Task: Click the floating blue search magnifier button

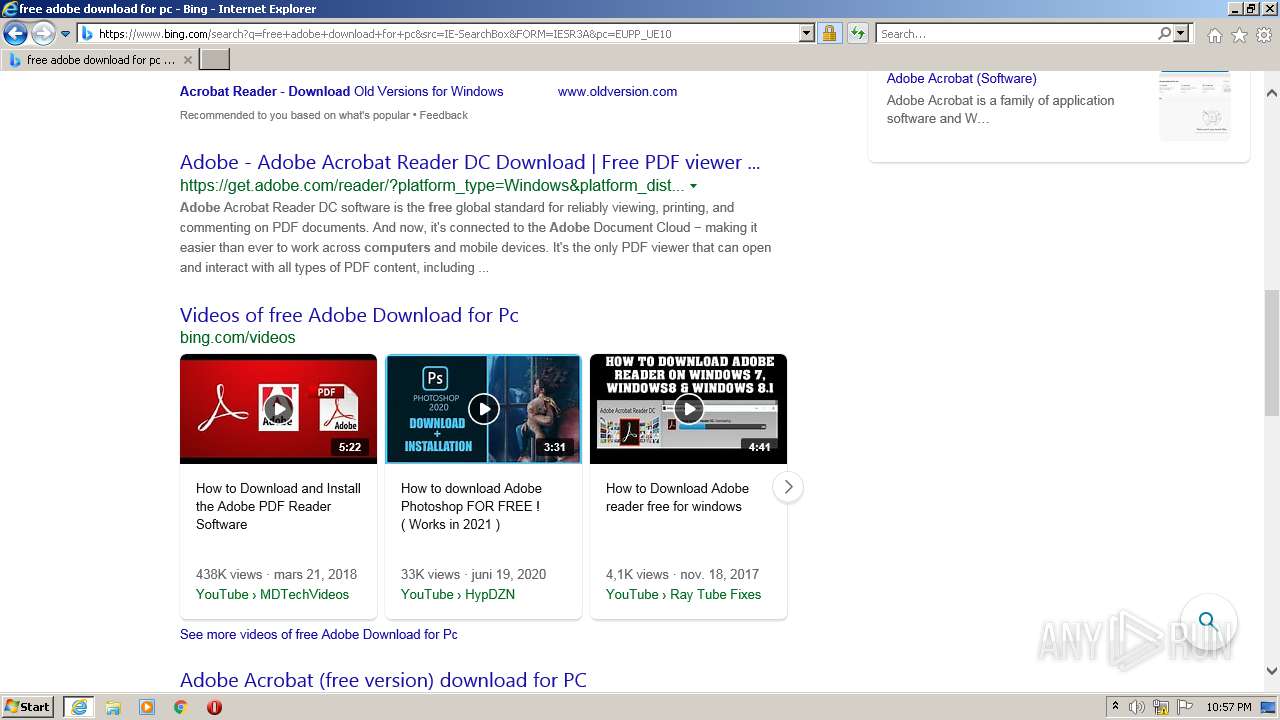Action: (1208, 621)
